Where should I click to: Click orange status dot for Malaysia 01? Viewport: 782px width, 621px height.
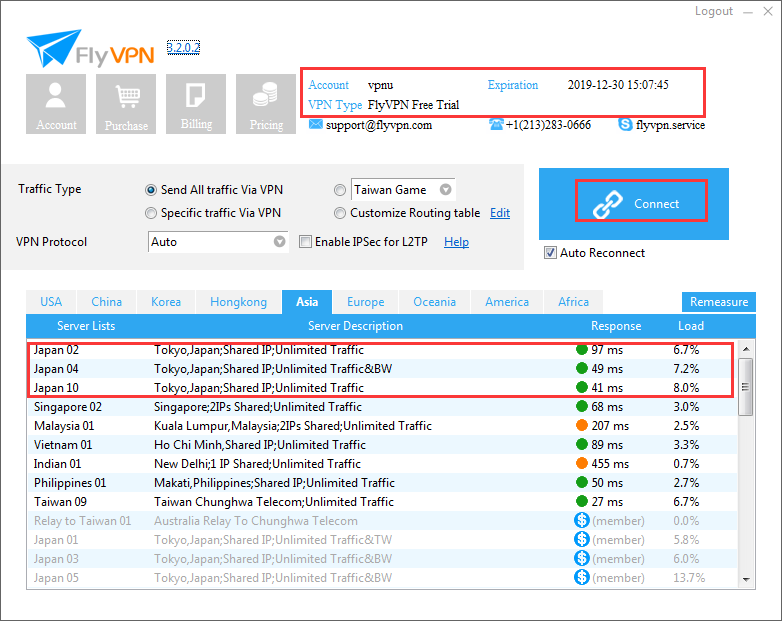(582, 425)
